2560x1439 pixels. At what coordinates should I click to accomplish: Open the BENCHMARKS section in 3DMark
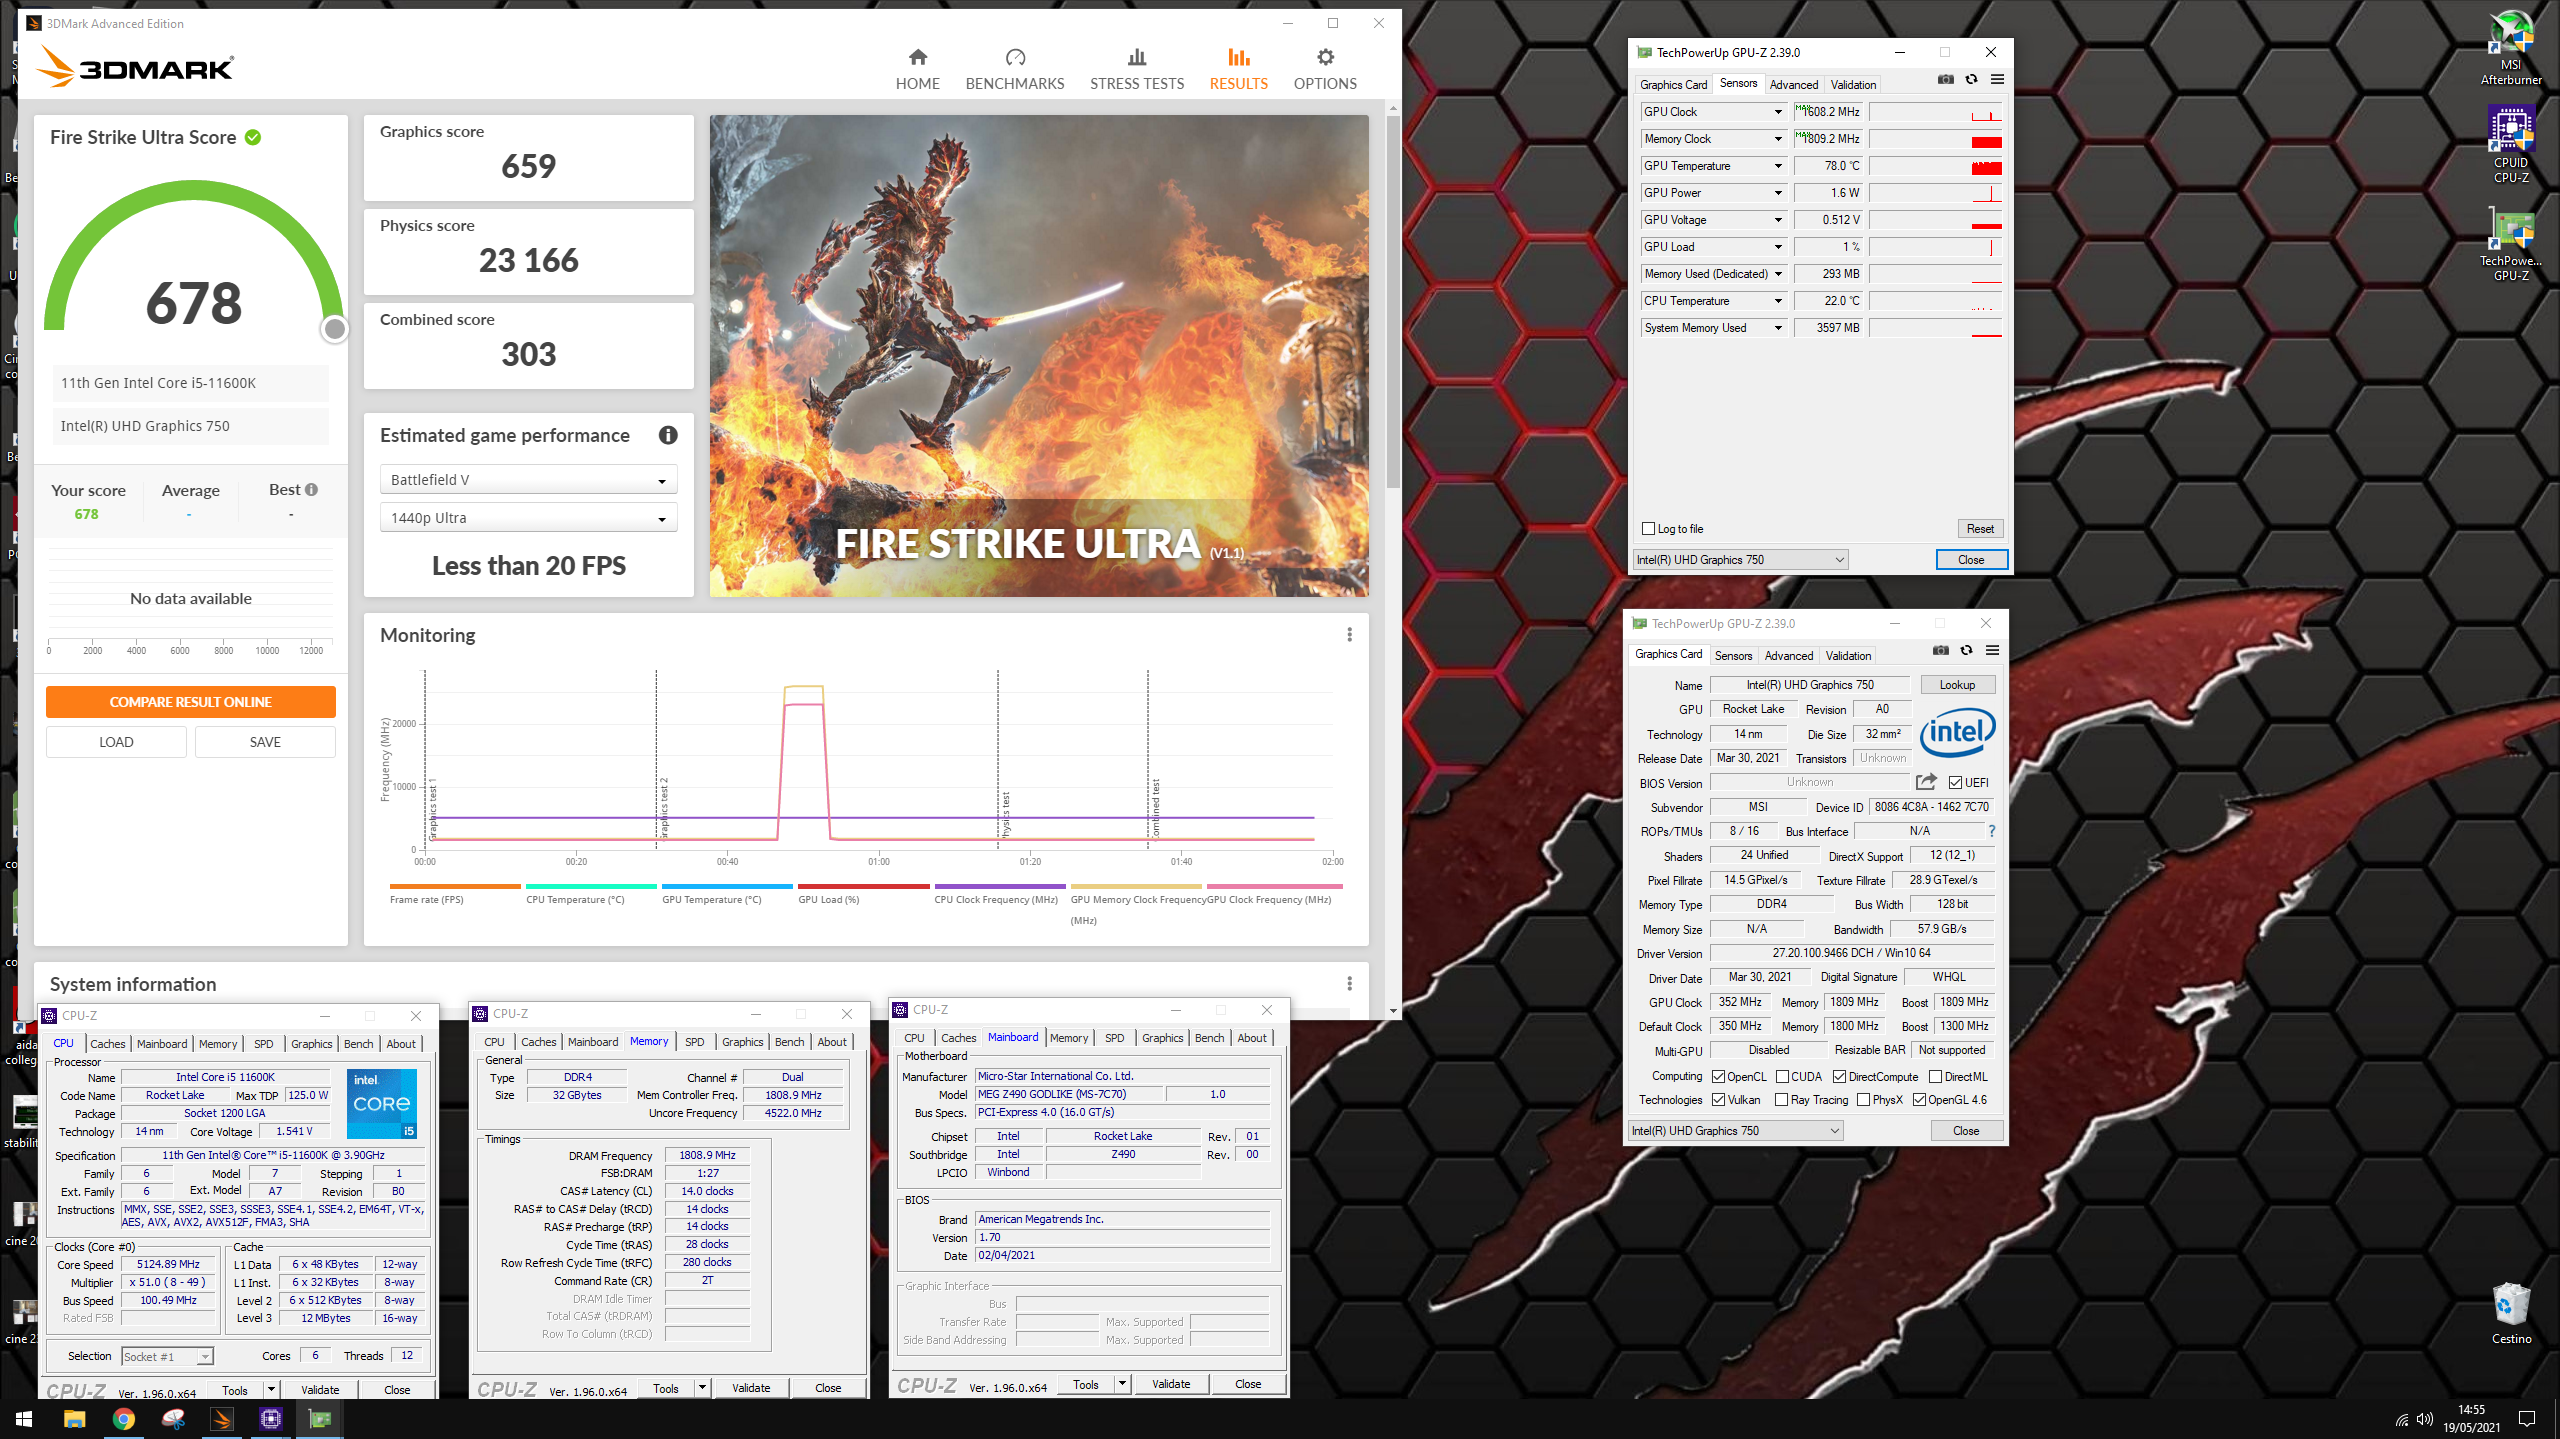(x=1014, y=69)
